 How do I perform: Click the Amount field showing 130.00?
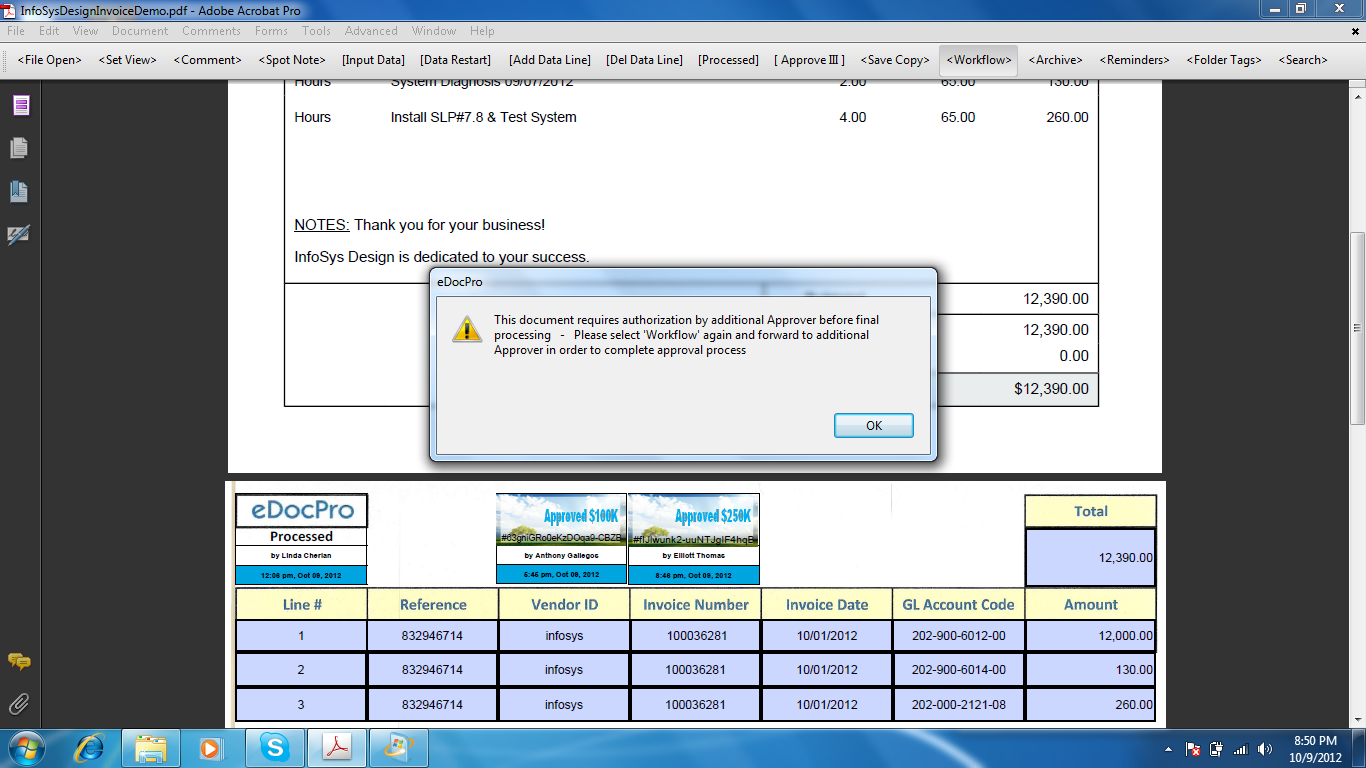(x=1090, y=670)
